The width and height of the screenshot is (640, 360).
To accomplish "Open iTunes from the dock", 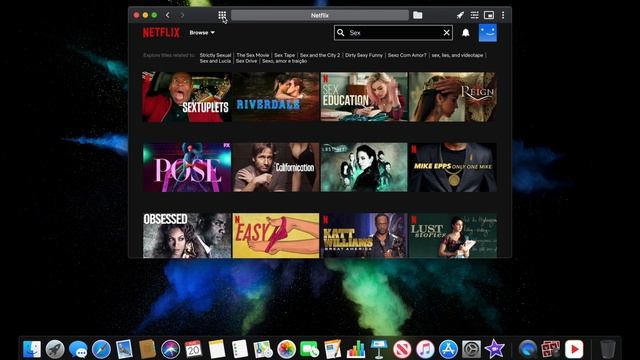I will (x=425, y=349).
